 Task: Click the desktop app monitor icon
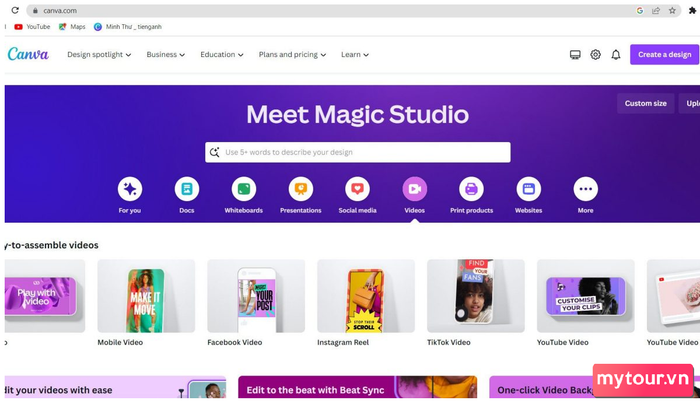click(575, 54)
